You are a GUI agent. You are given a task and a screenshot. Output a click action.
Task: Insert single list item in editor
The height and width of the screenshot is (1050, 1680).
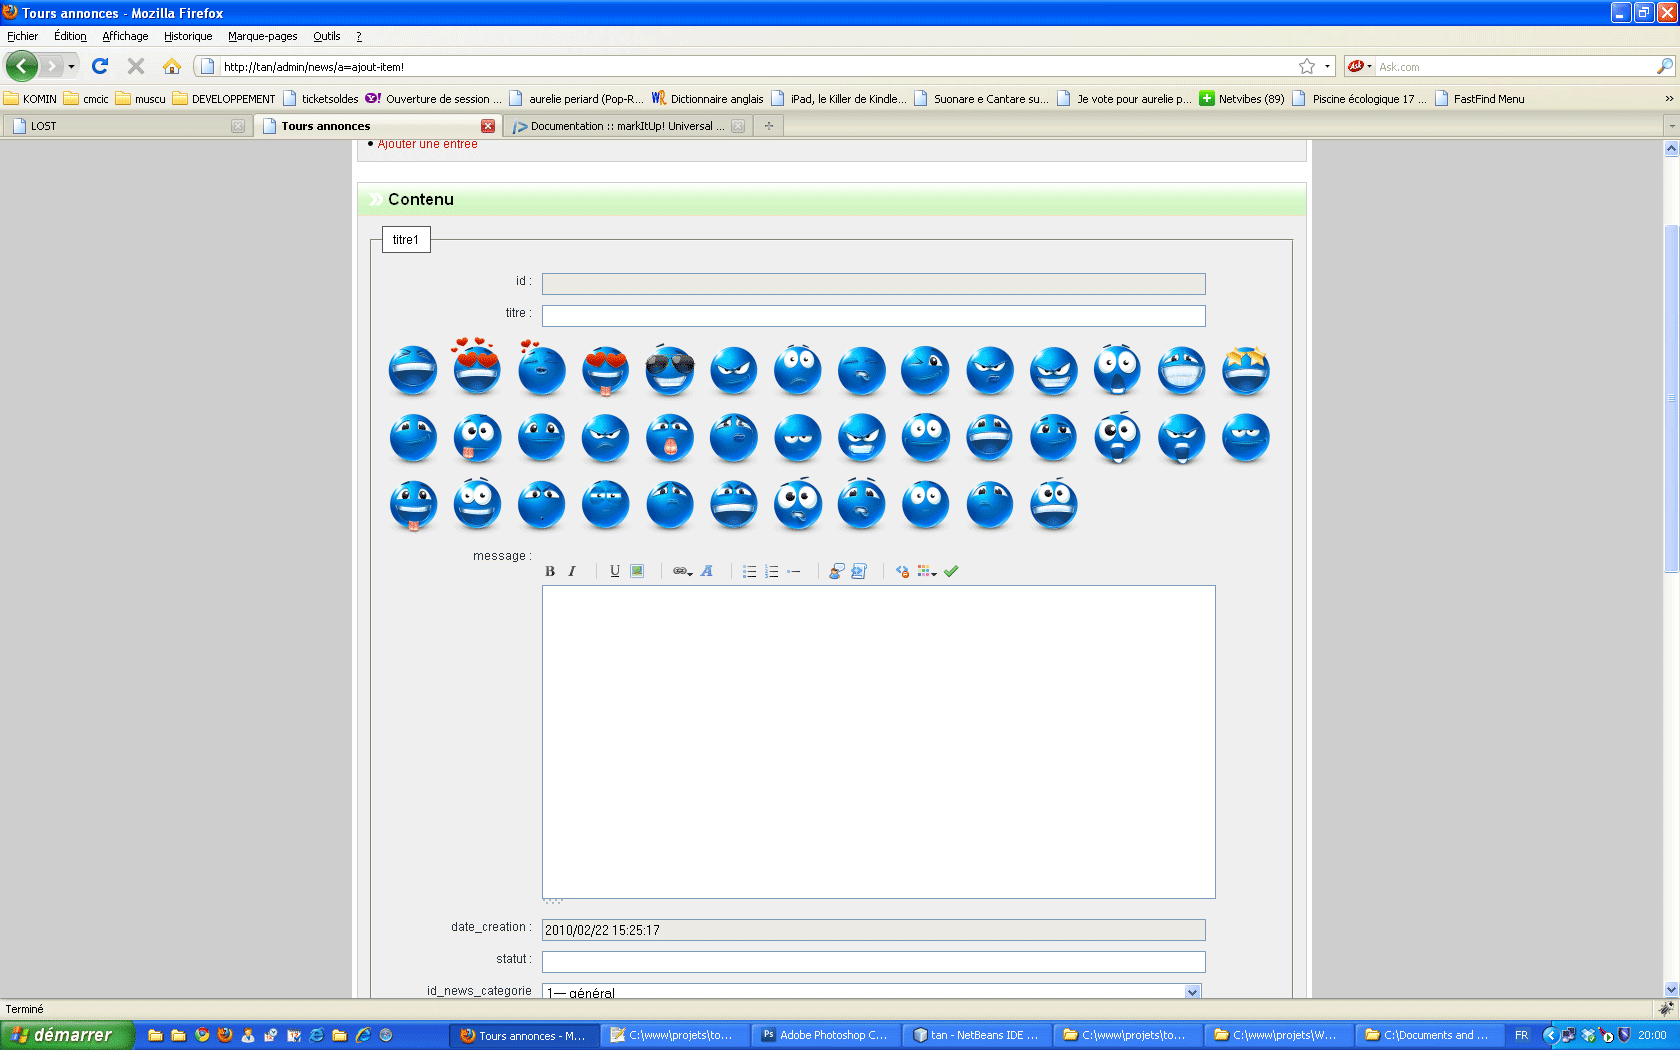tap(793, 571)
